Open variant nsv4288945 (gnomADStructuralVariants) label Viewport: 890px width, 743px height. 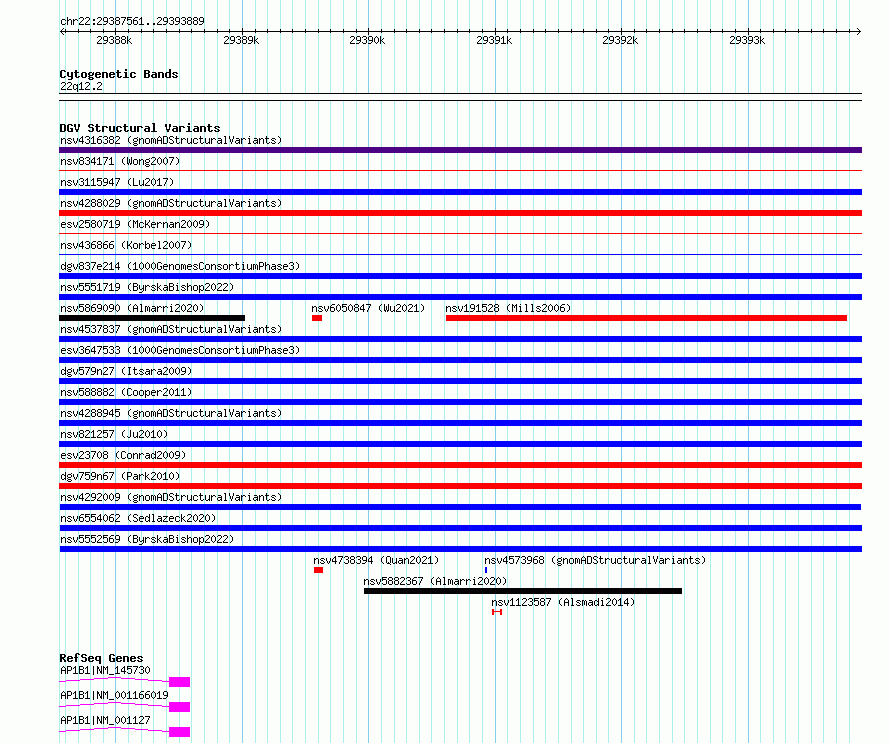pos(171,413)
